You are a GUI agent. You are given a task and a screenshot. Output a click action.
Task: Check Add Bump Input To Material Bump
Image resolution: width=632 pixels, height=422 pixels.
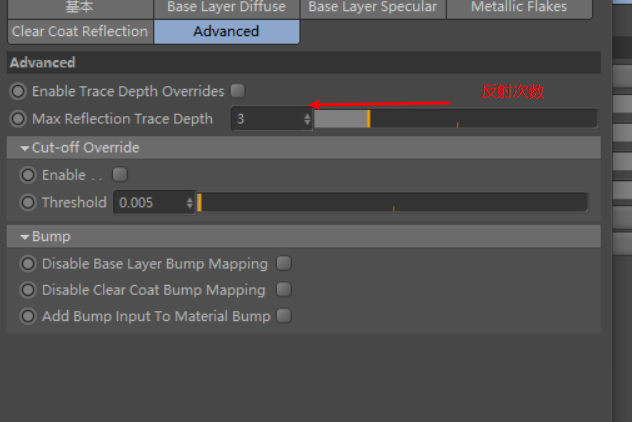click(284, 316)
